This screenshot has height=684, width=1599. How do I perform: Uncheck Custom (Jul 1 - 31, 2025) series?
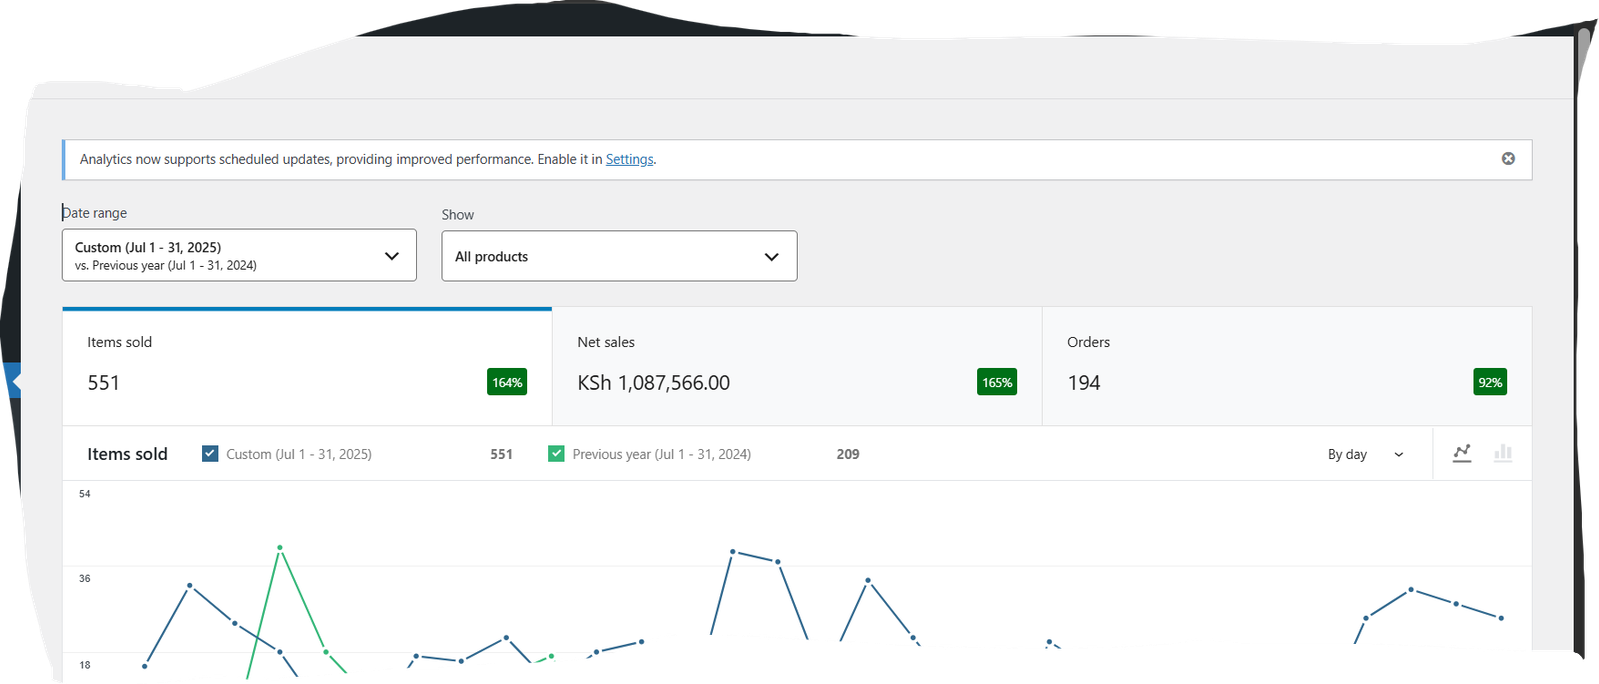210,454
